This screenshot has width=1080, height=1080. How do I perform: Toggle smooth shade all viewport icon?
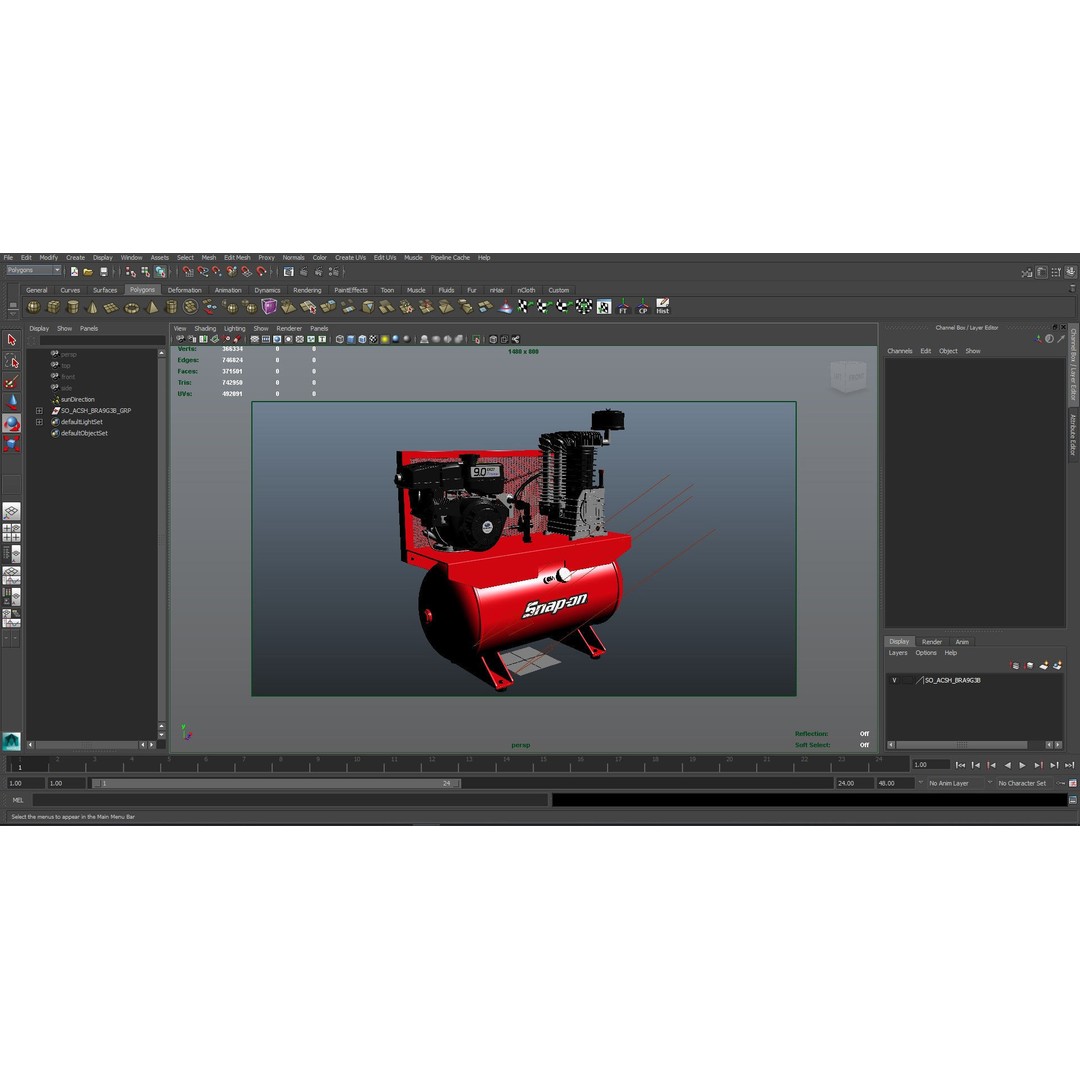351,340
